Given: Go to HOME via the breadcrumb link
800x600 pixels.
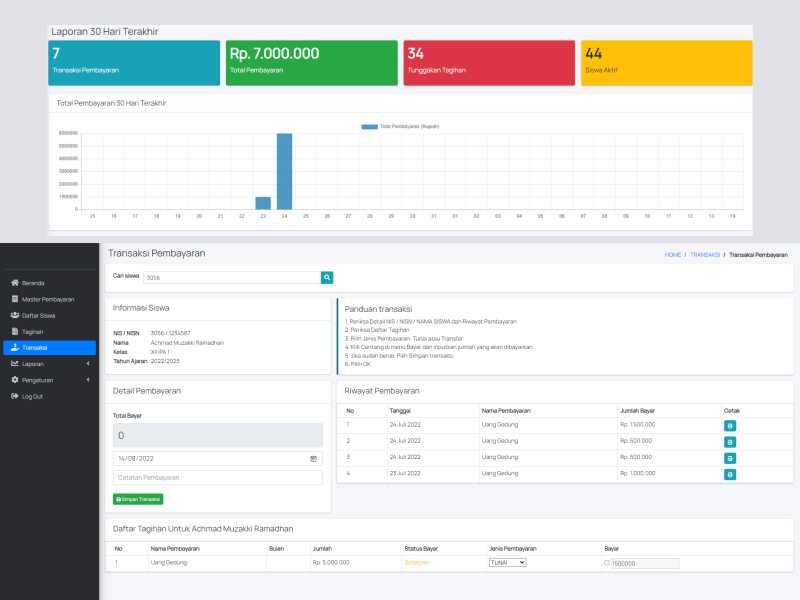Looking at the screenshot, I should pyautogui.click(x=673, y=255).
